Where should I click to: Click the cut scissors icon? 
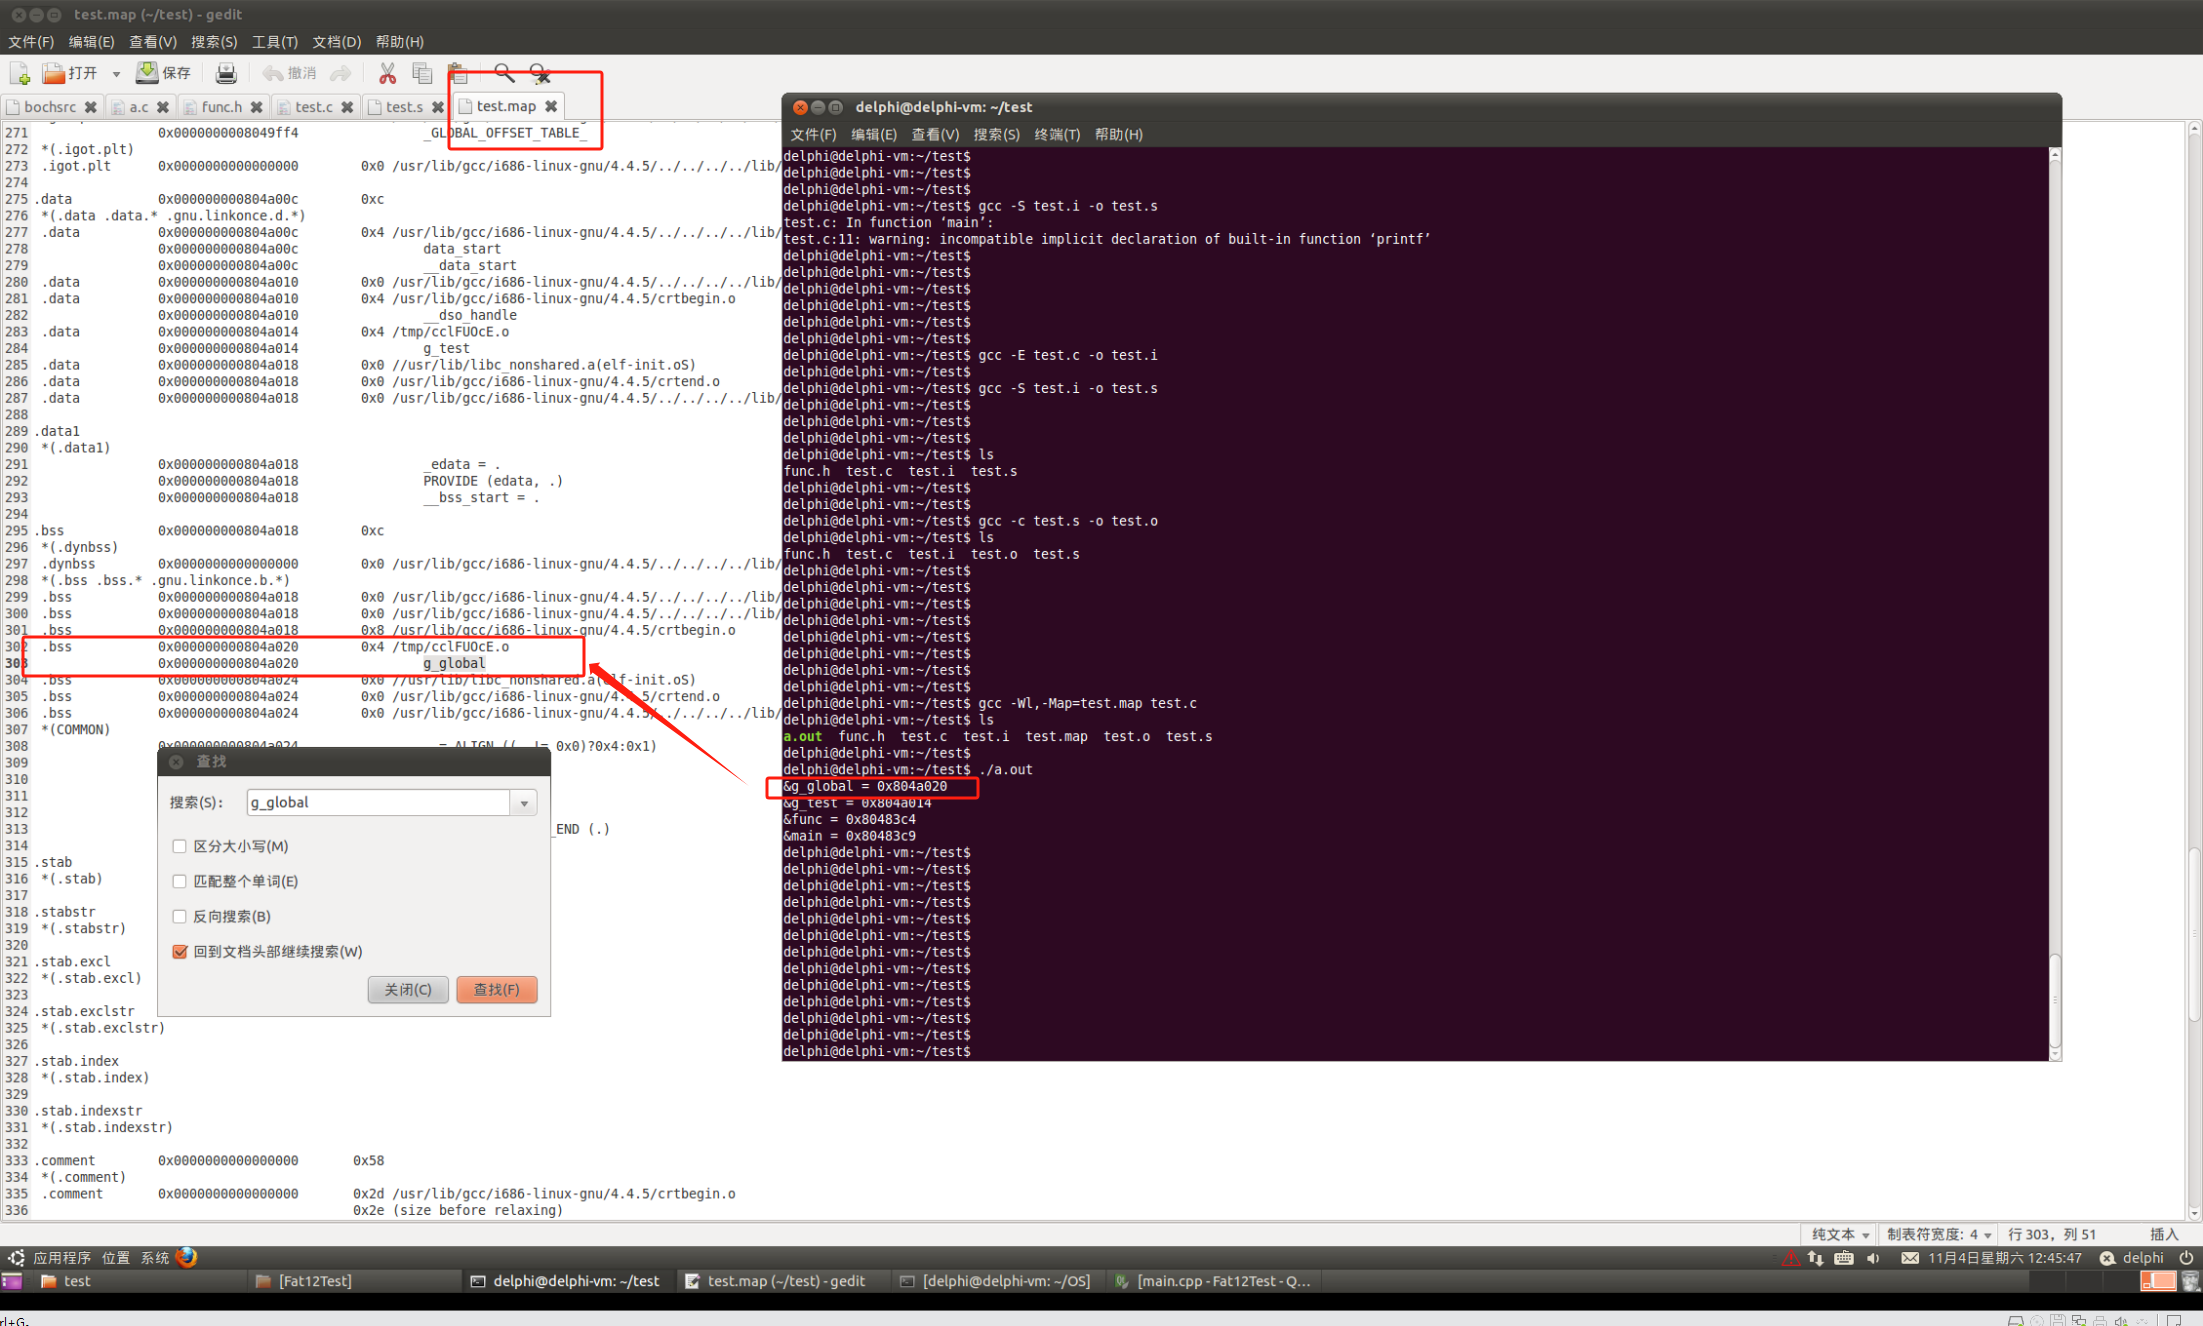pos(387,73)
